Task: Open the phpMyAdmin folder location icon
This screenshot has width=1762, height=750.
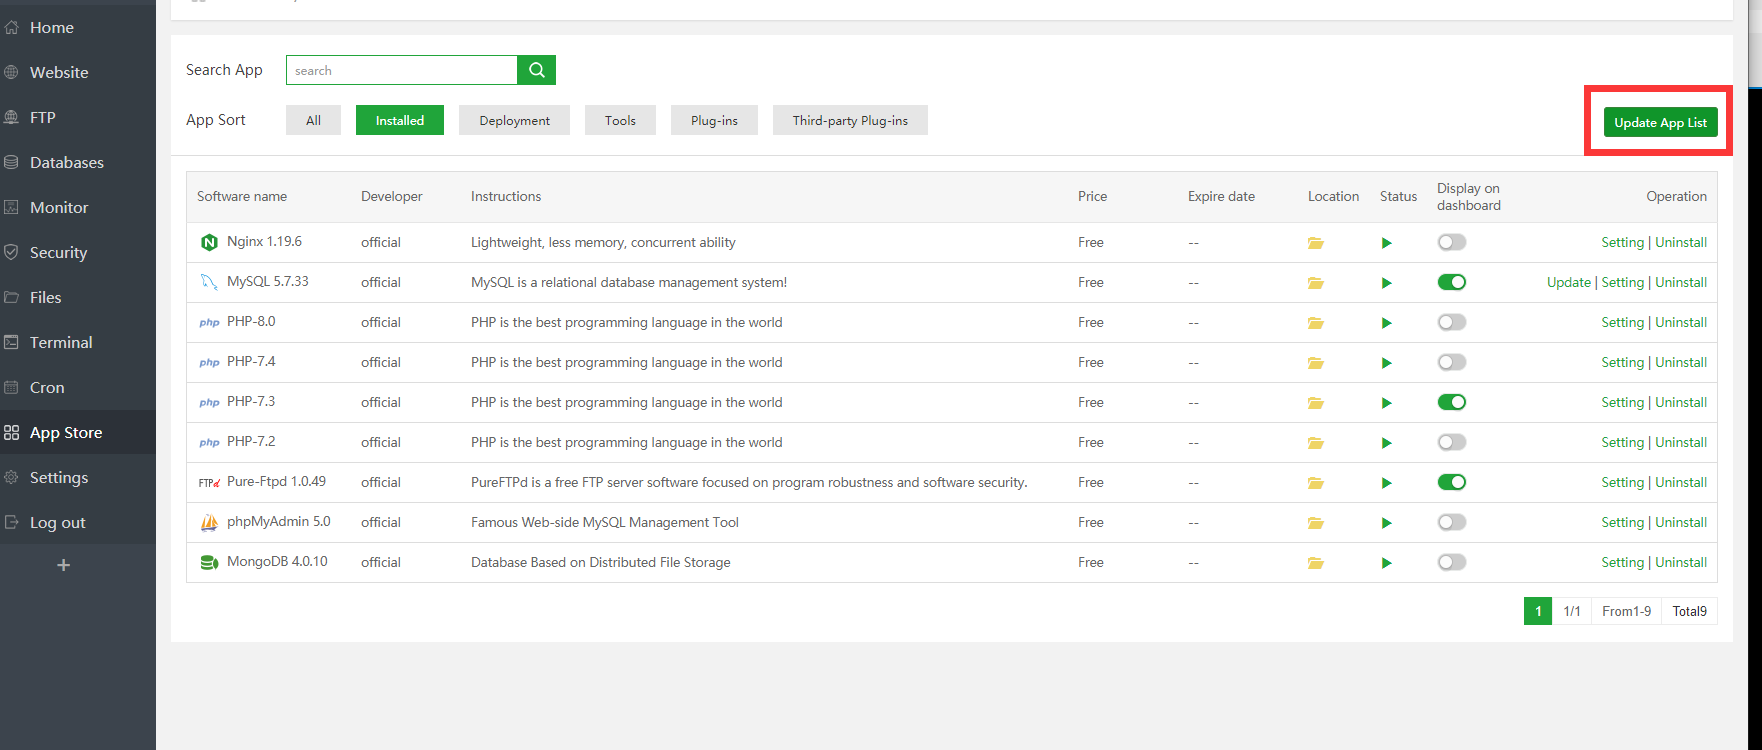Action: point(1315,523)
